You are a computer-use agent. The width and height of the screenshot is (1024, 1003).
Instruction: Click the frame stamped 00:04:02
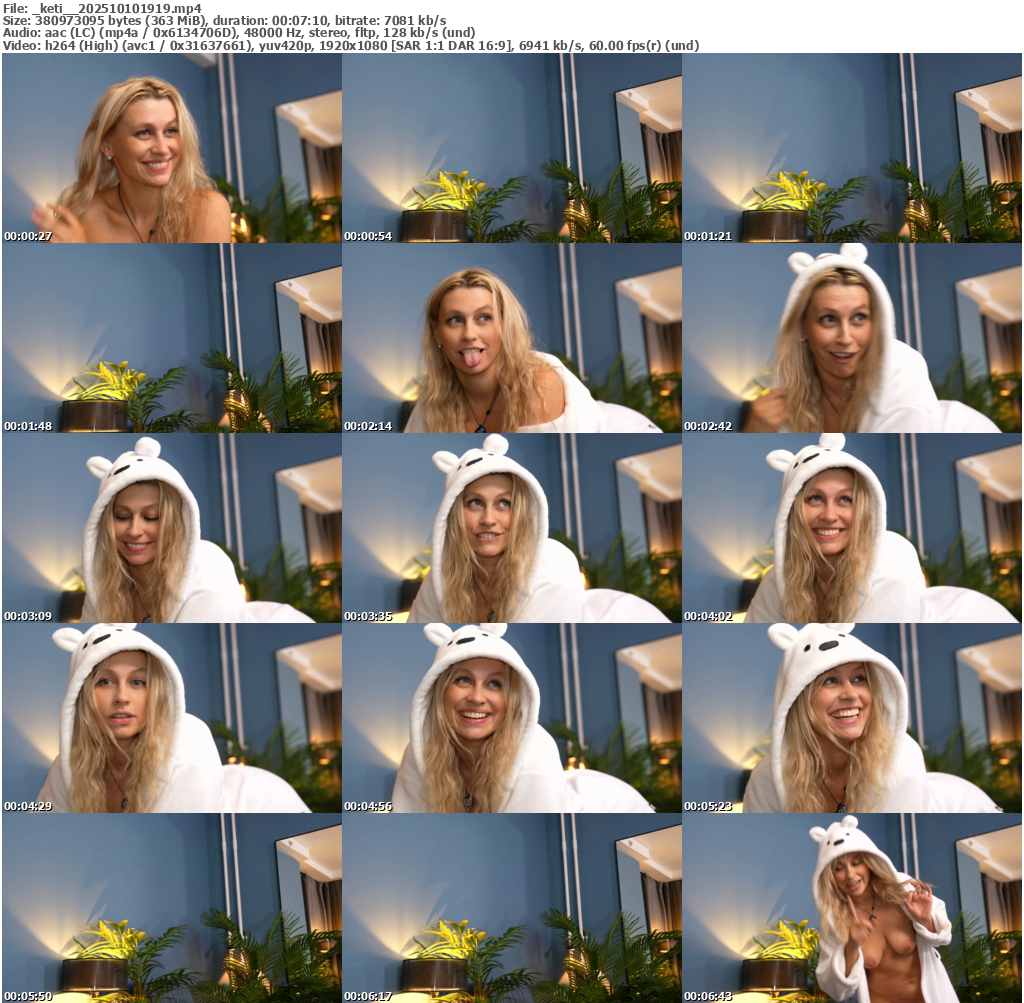point(851,528)
